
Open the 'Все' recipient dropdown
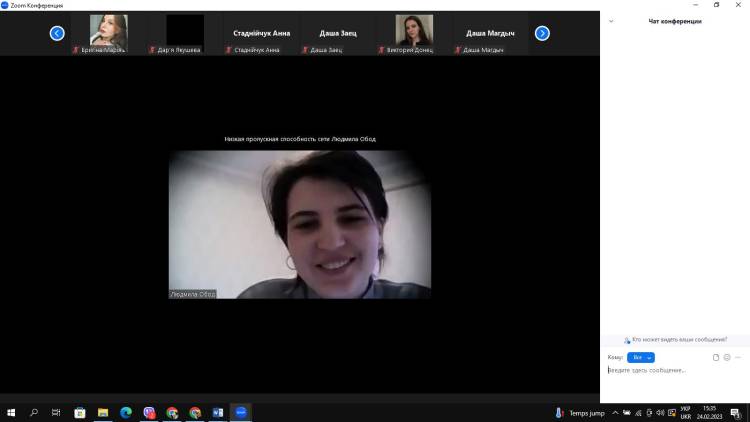[640, 357]
